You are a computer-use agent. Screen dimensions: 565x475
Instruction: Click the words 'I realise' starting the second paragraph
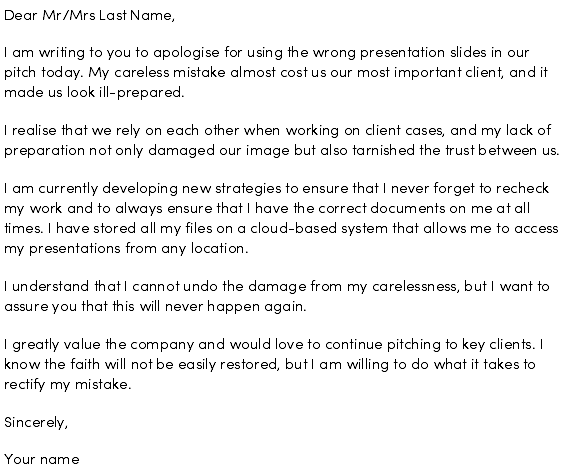click(30, 130)
